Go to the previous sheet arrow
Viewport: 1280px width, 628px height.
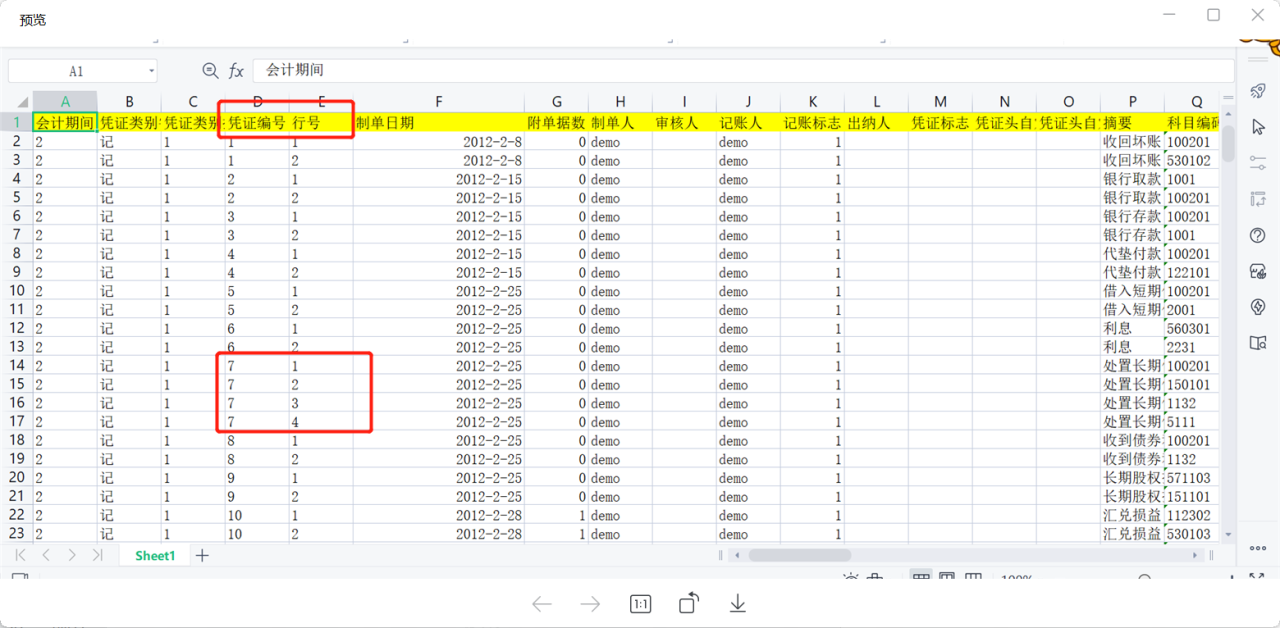46,555
